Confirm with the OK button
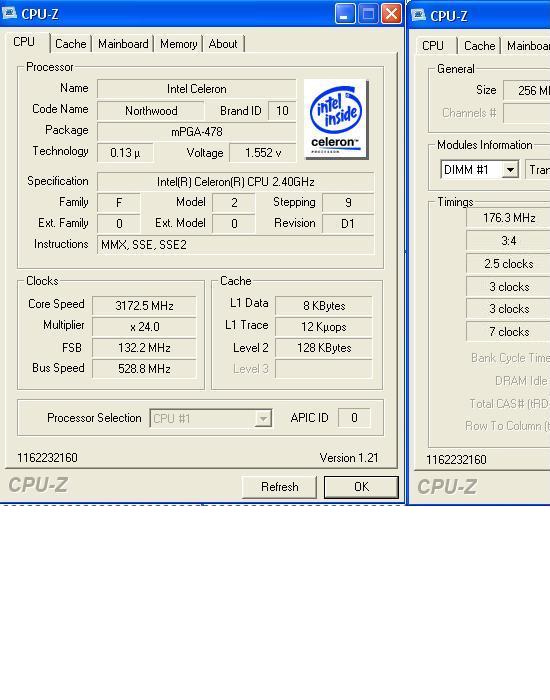This screenshot has height=700, width=550. (361, 487)
